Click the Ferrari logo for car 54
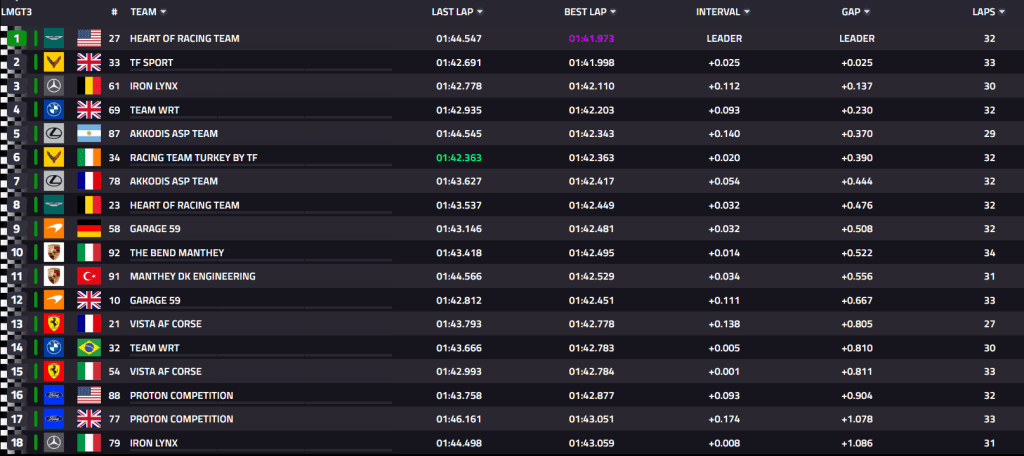The image size is (1024, 456). point(54,371)
